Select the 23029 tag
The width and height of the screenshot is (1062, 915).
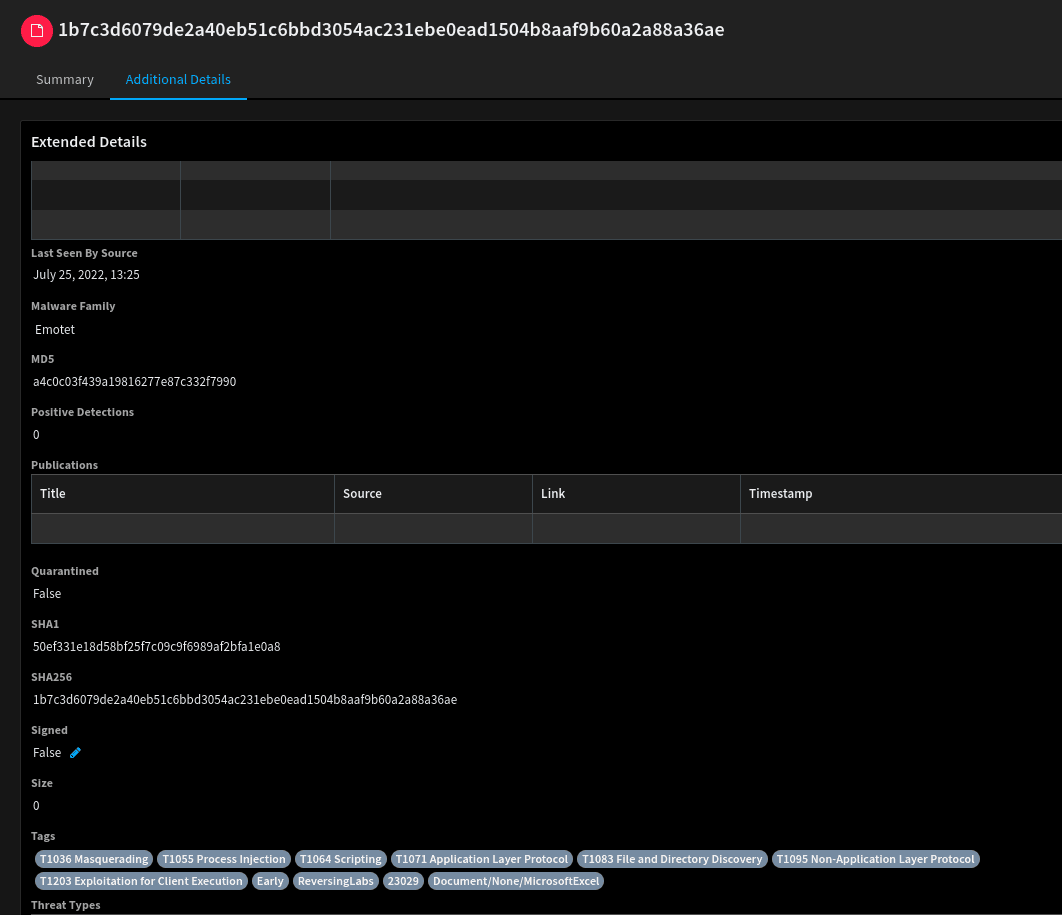click(403, 880)
